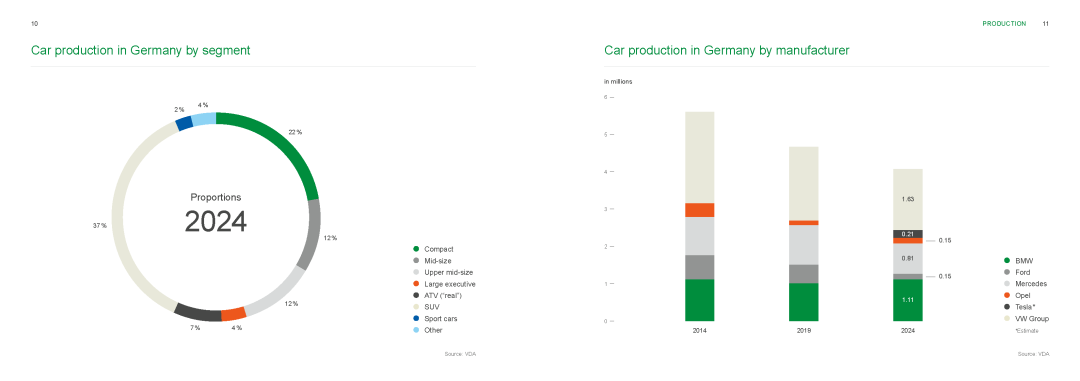Click the 0.81 Mercedes bar value

pos(908,258)
